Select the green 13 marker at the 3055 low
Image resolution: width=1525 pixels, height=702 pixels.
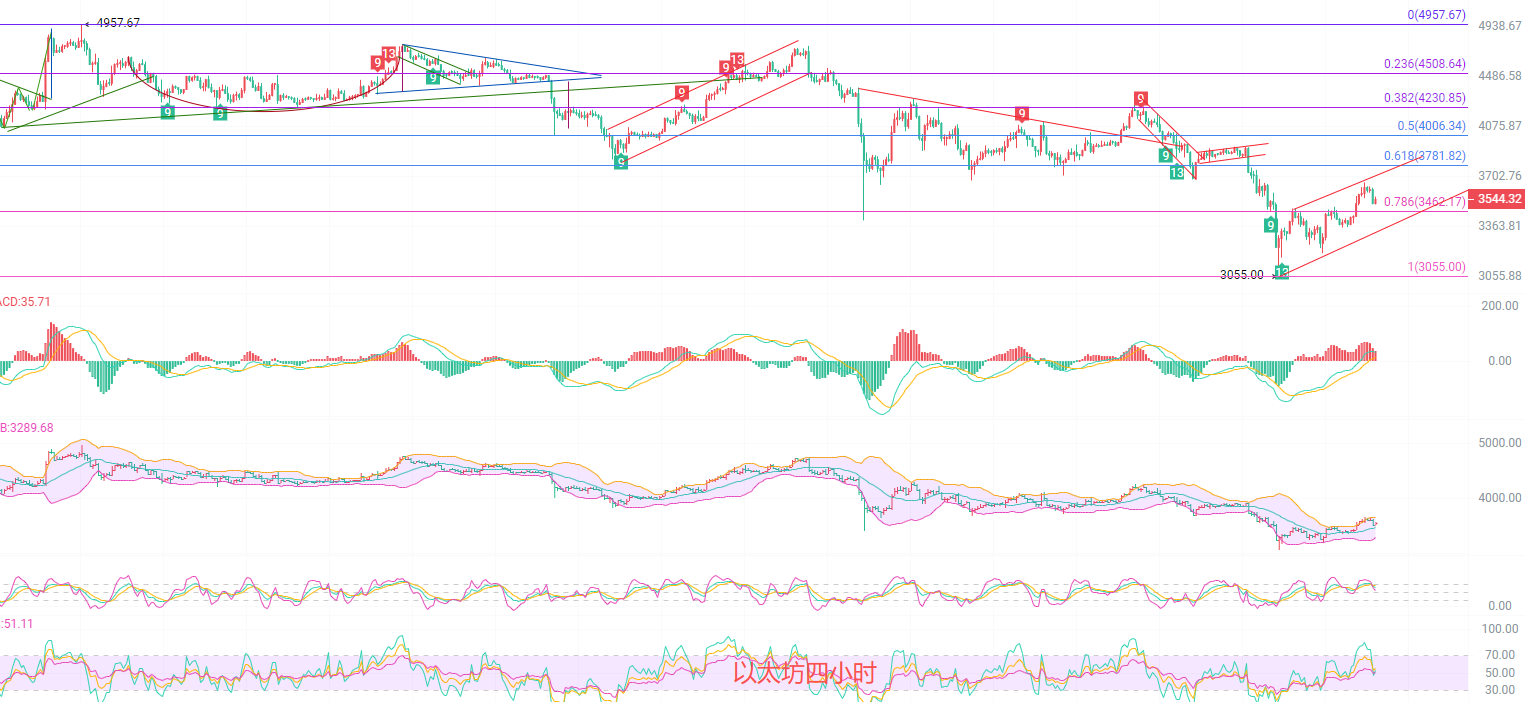pos(1281,271)
